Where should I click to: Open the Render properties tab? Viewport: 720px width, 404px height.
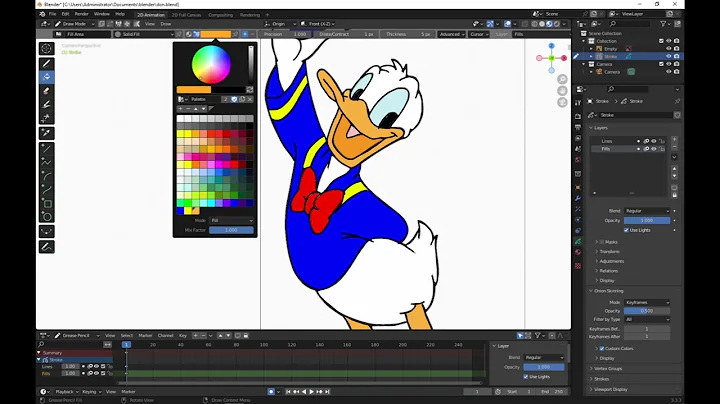tap(578, 116)
